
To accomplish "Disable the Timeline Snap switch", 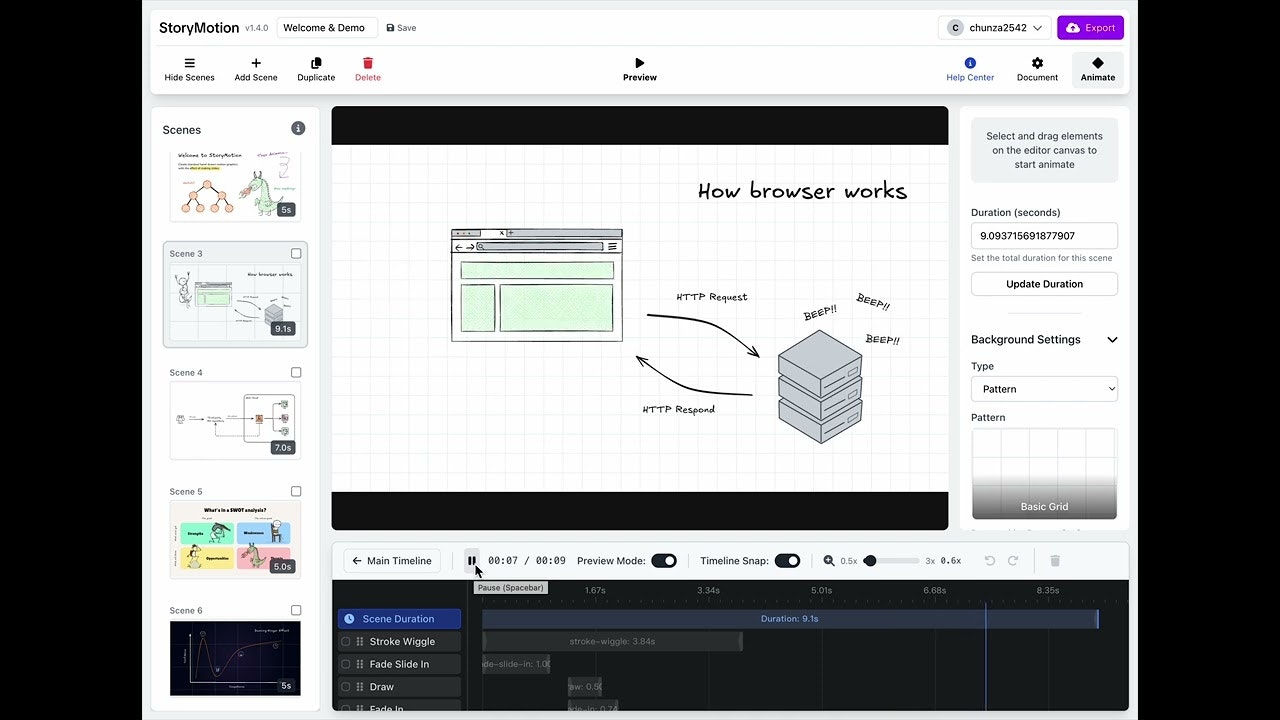I will (787, 561).
